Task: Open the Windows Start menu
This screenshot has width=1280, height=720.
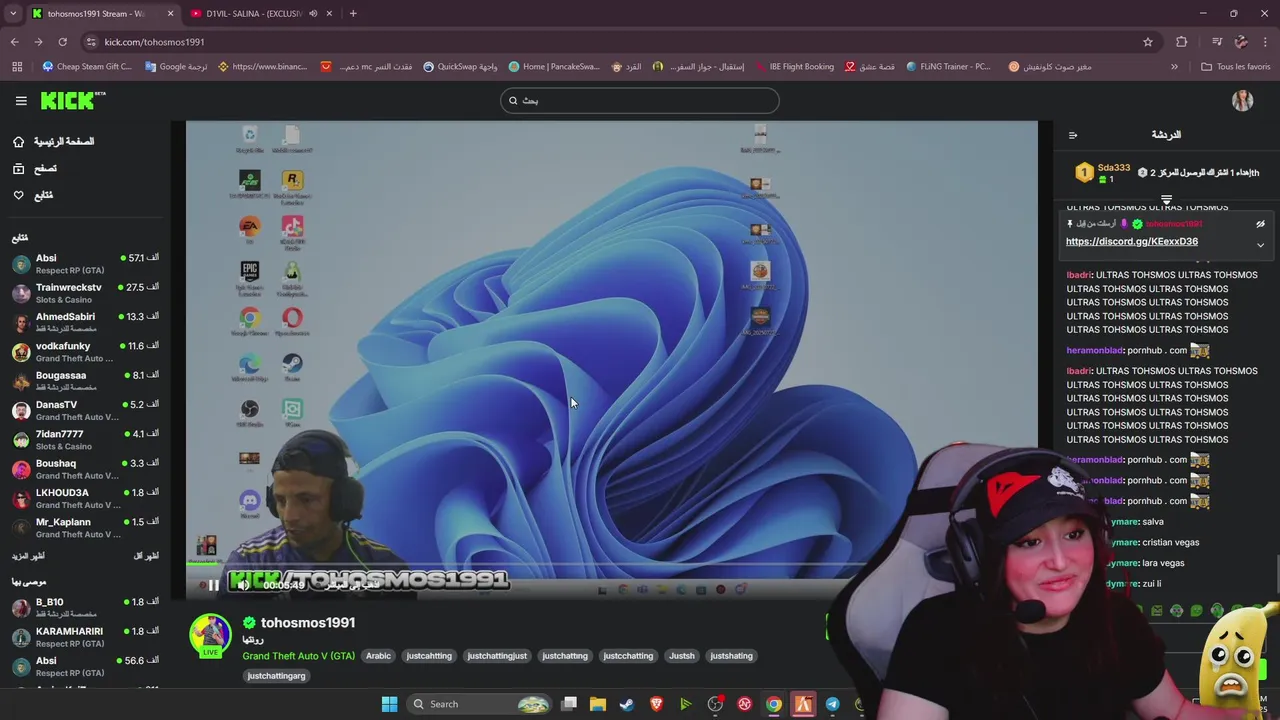Action: (x=389, y=704)
